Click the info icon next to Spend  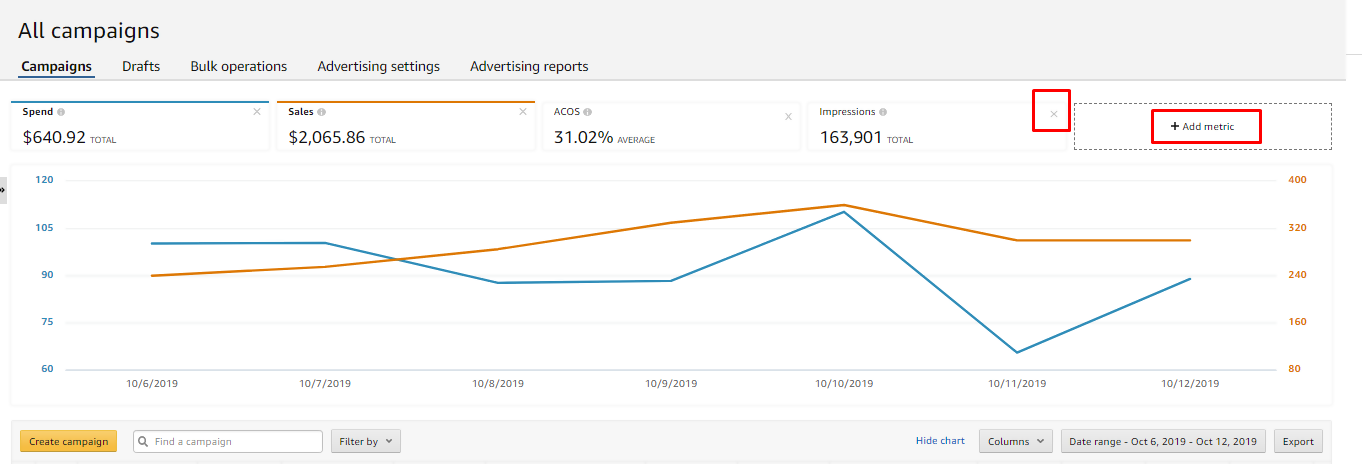(61, 112)
